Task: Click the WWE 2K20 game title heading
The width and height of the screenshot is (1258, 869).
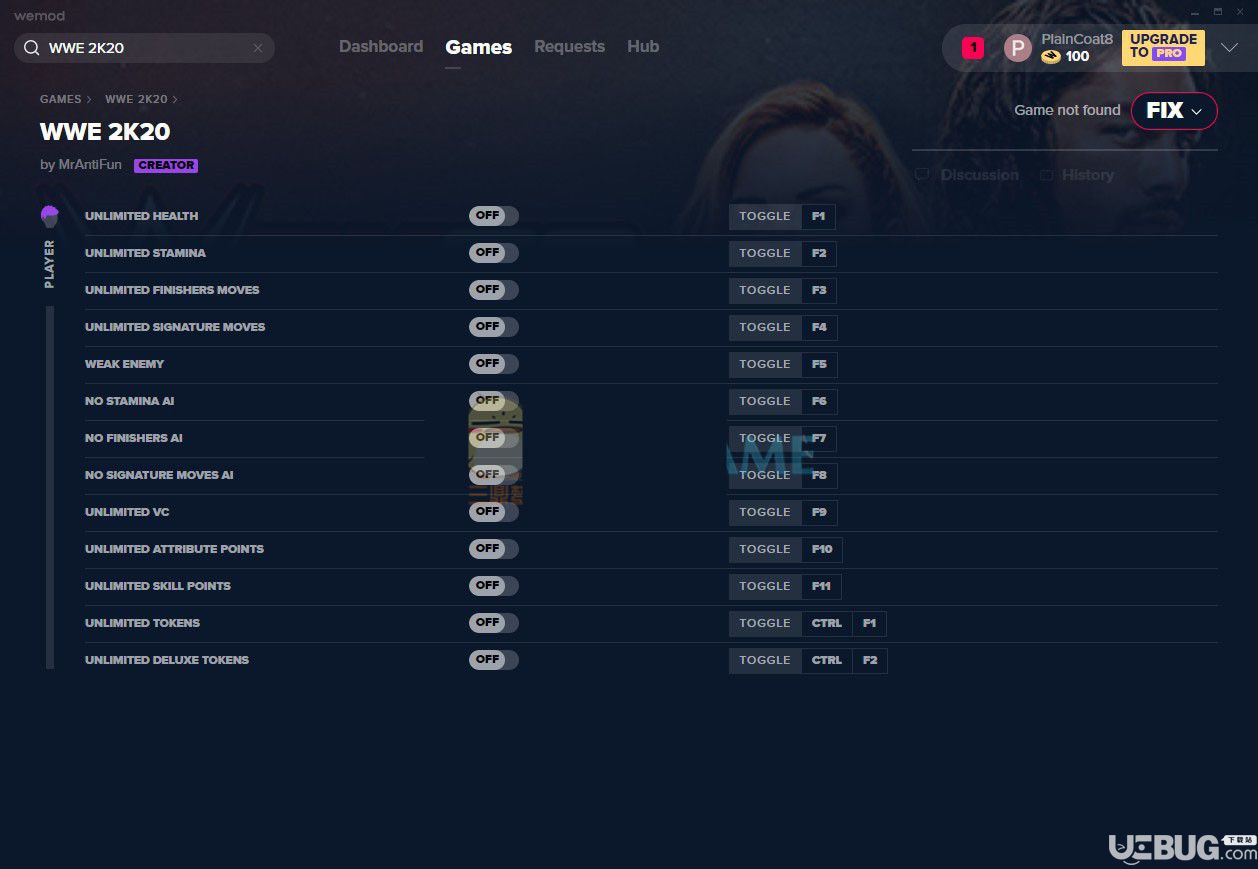Action: pyautogui.click(x=105, y=132)
